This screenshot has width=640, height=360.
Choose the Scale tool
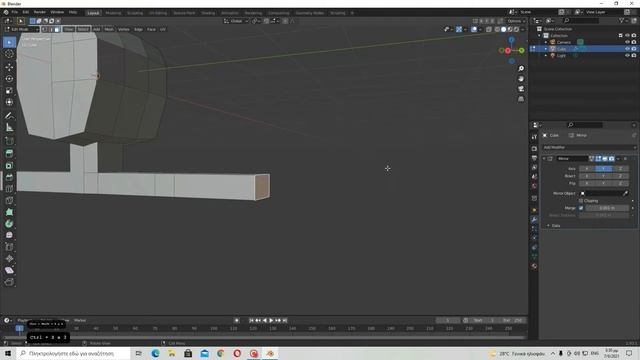[9, 91]
